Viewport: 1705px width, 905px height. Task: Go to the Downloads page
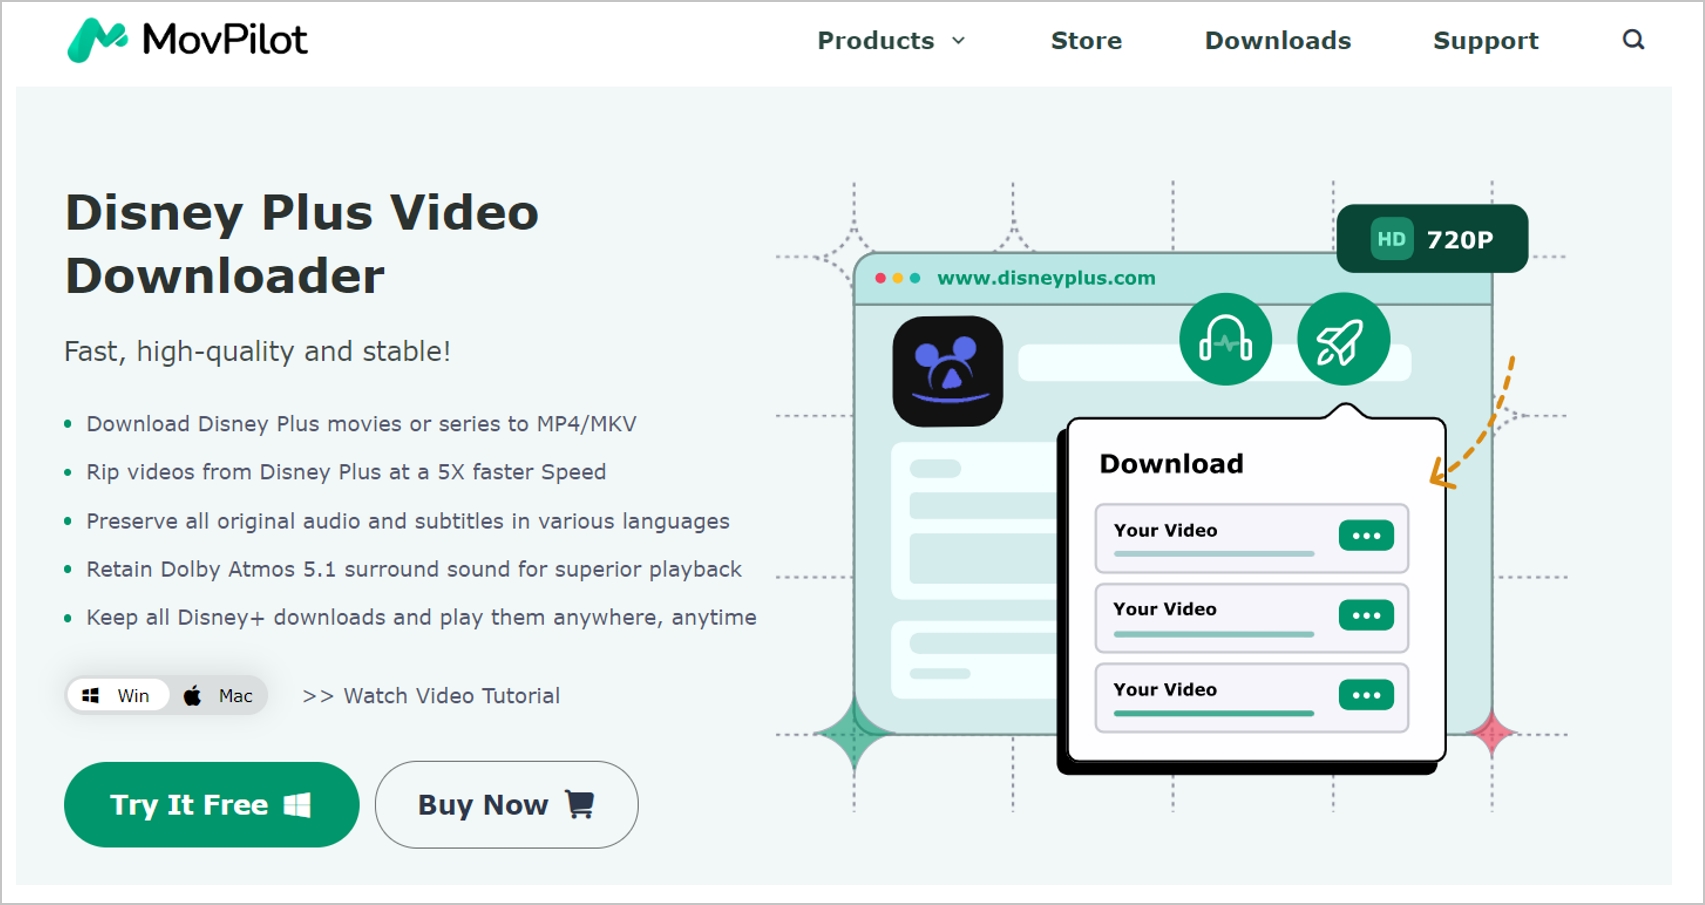coord(1278,41)
